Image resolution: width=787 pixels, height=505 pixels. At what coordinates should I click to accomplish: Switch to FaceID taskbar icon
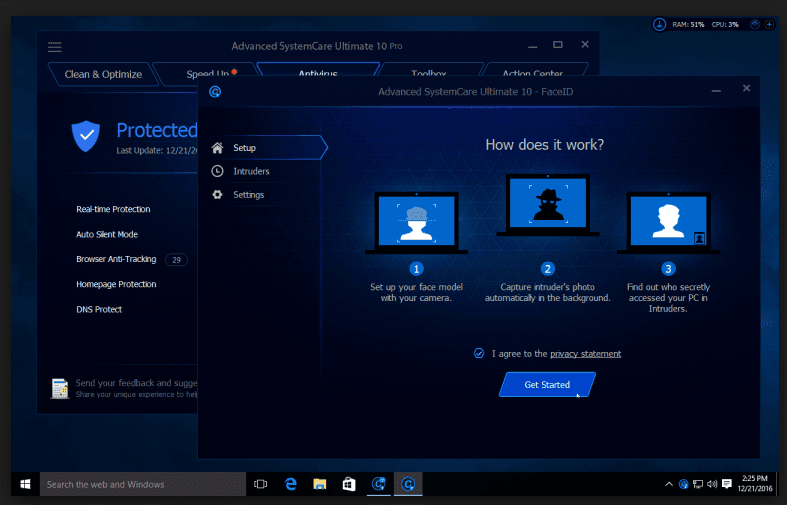click(408, 484)
